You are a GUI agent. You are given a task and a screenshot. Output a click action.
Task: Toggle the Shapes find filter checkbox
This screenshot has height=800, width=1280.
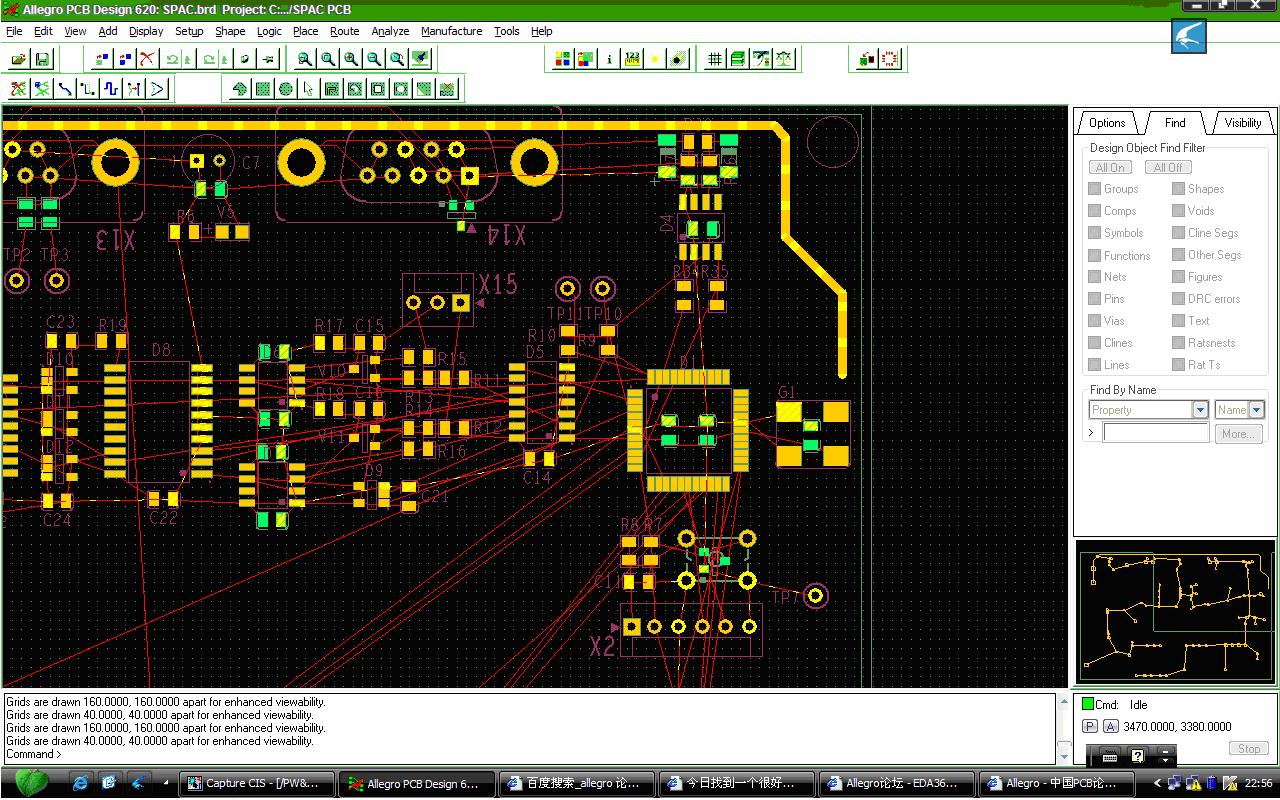pyautogui.click(x=1179, y=189)
